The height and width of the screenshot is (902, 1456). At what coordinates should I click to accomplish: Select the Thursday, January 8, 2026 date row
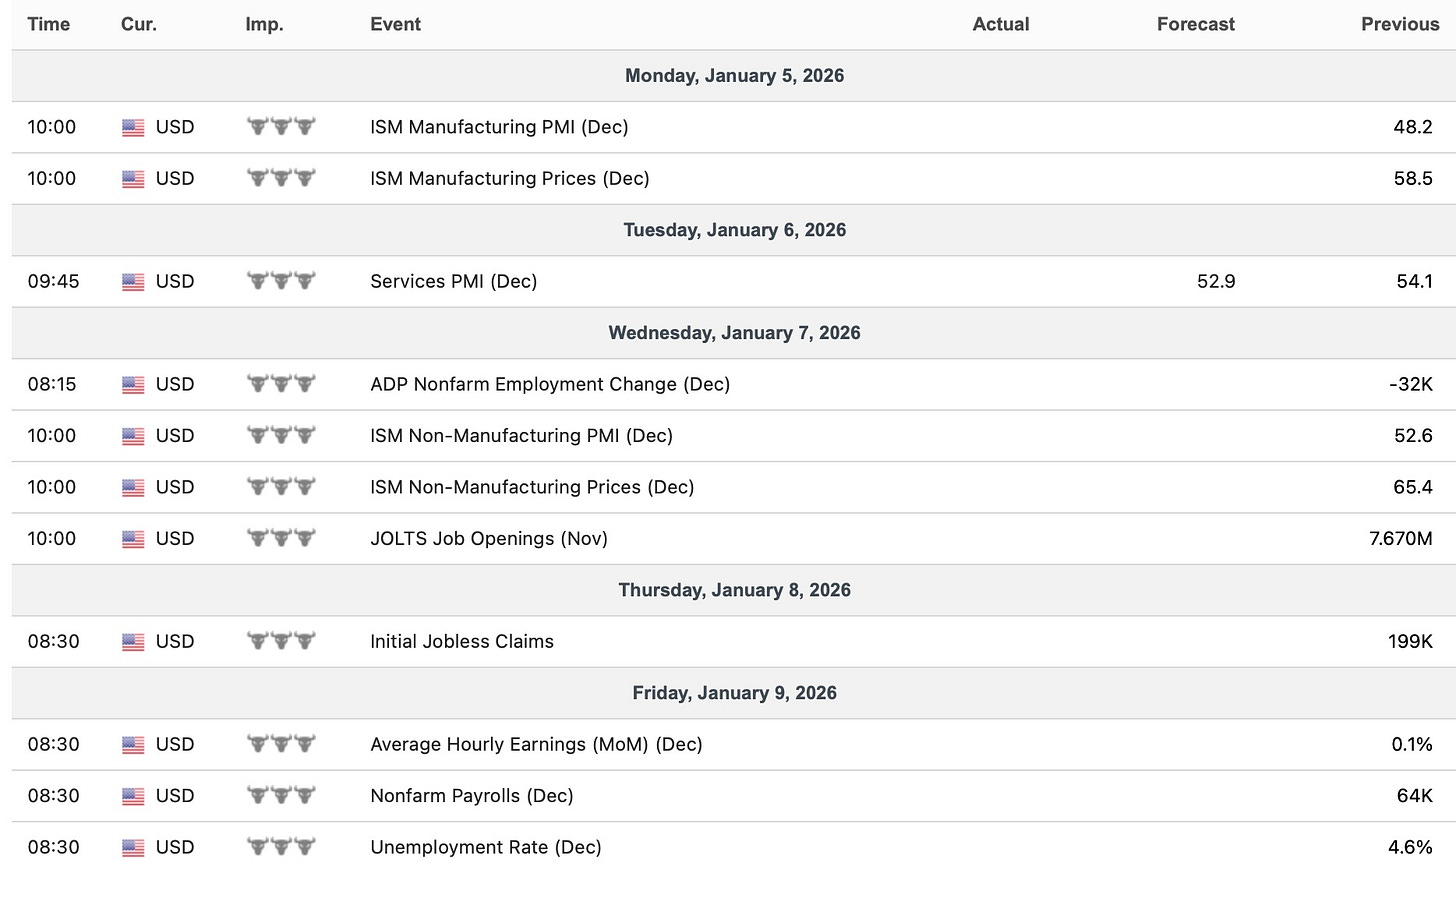pos(734,590)
